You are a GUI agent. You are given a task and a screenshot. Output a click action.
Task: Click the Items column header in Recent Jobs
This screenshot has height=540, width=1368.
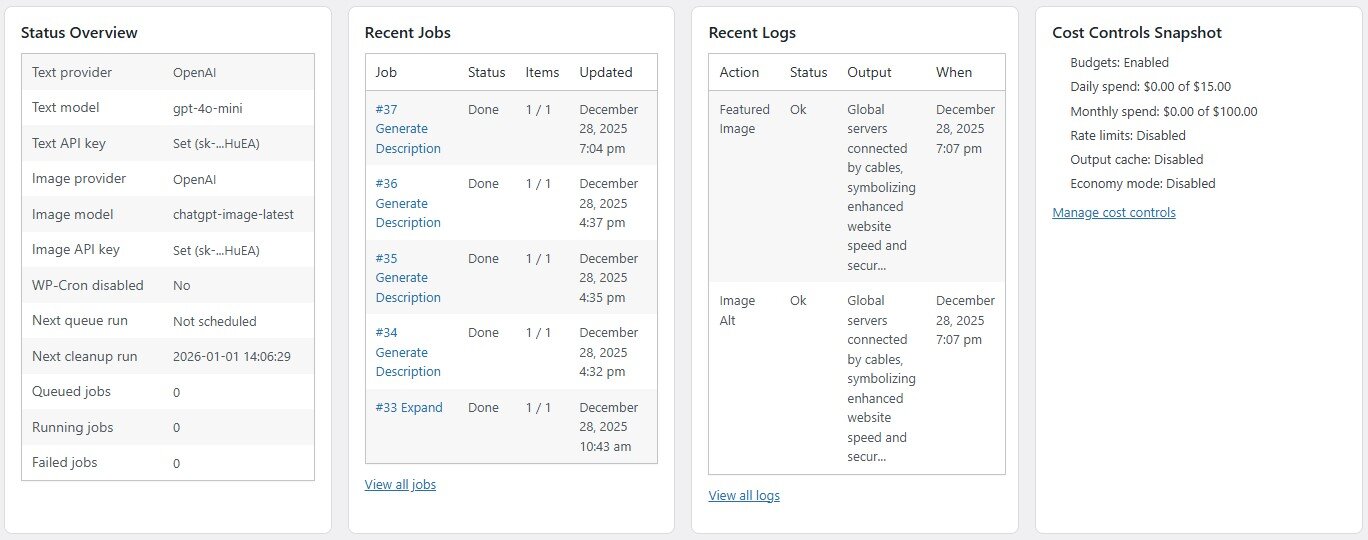542,73
